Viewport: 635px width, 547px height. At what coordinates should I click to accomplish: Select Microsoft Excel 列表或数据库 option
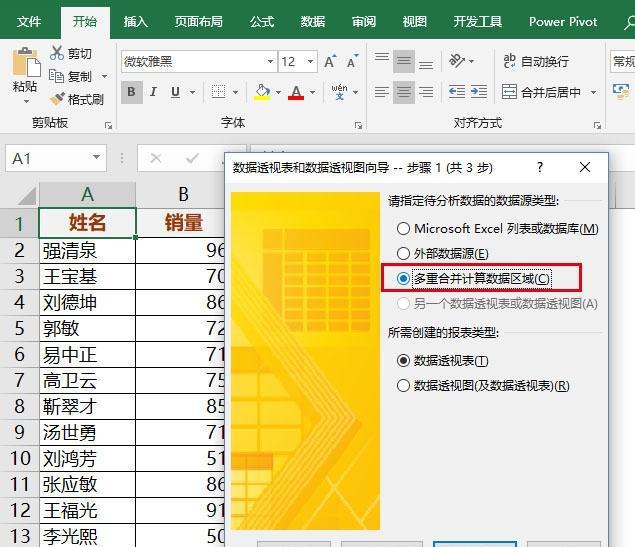[x=498, y=229]
